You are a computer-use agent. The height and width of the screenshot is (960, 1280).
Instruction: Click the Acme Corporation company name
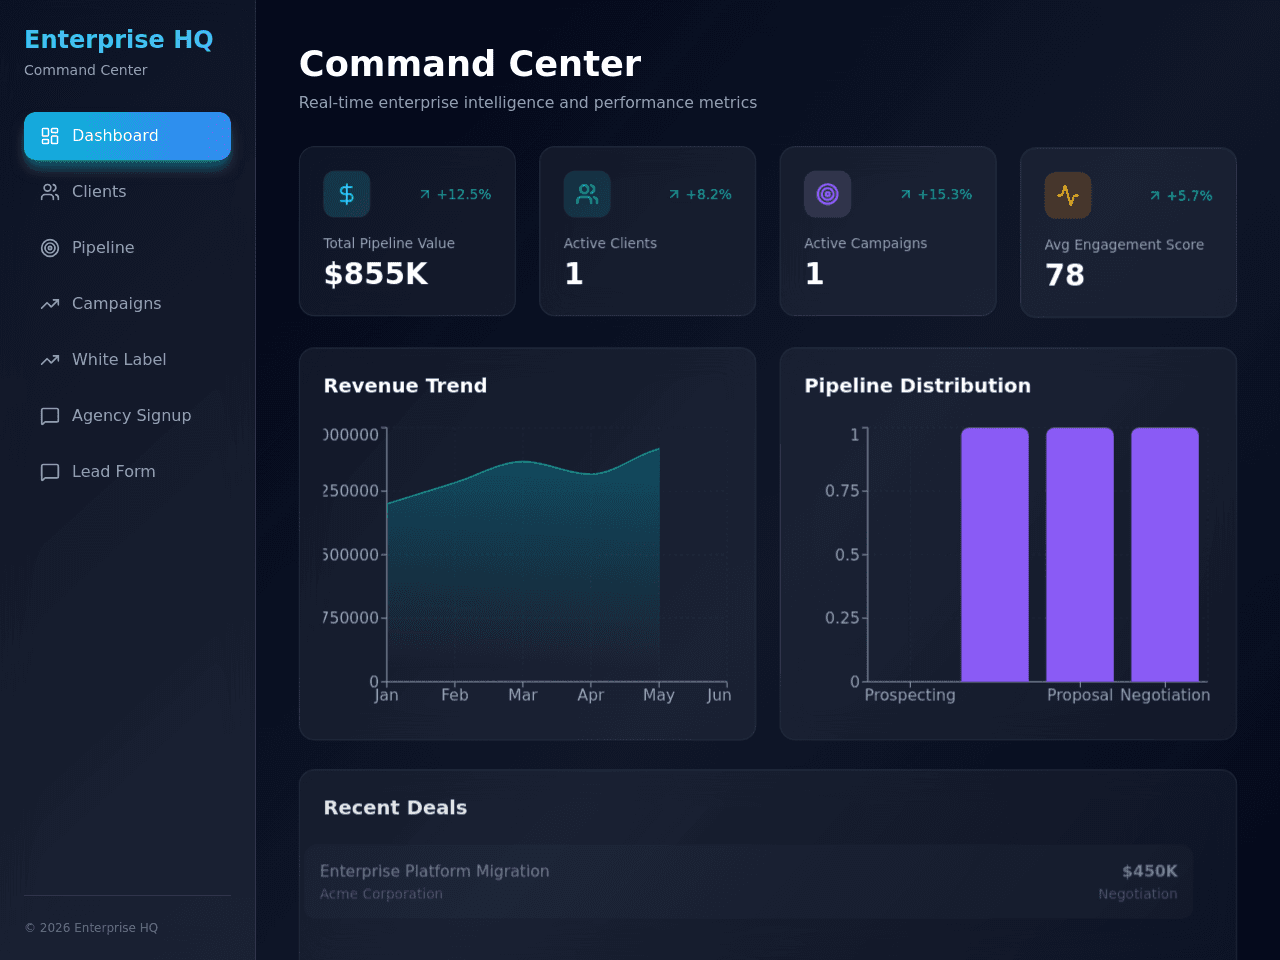[x=381, y=894]
